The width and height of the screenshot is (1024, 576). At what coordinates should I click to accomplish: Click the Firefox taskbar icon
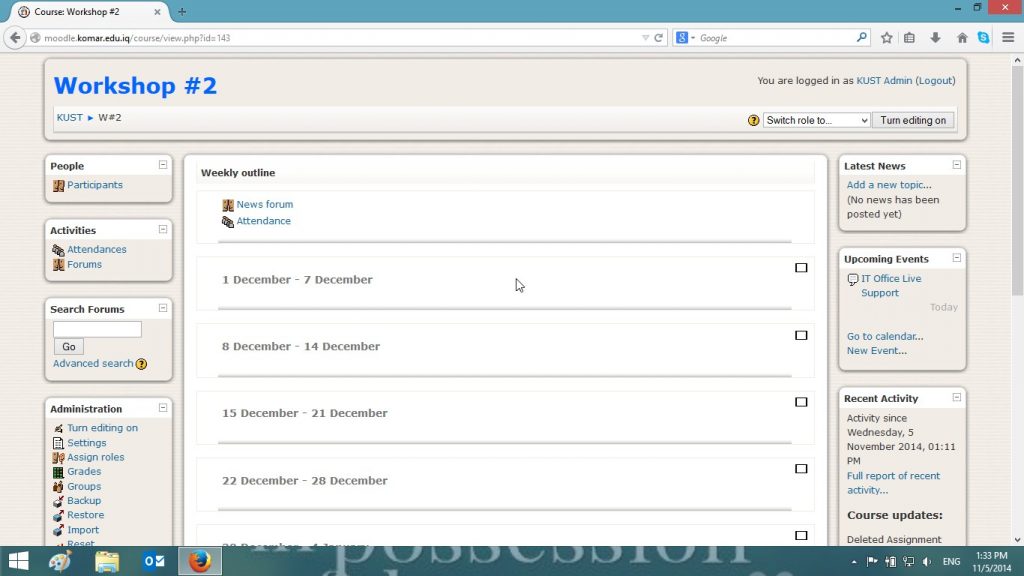click(x=200, y=561)
